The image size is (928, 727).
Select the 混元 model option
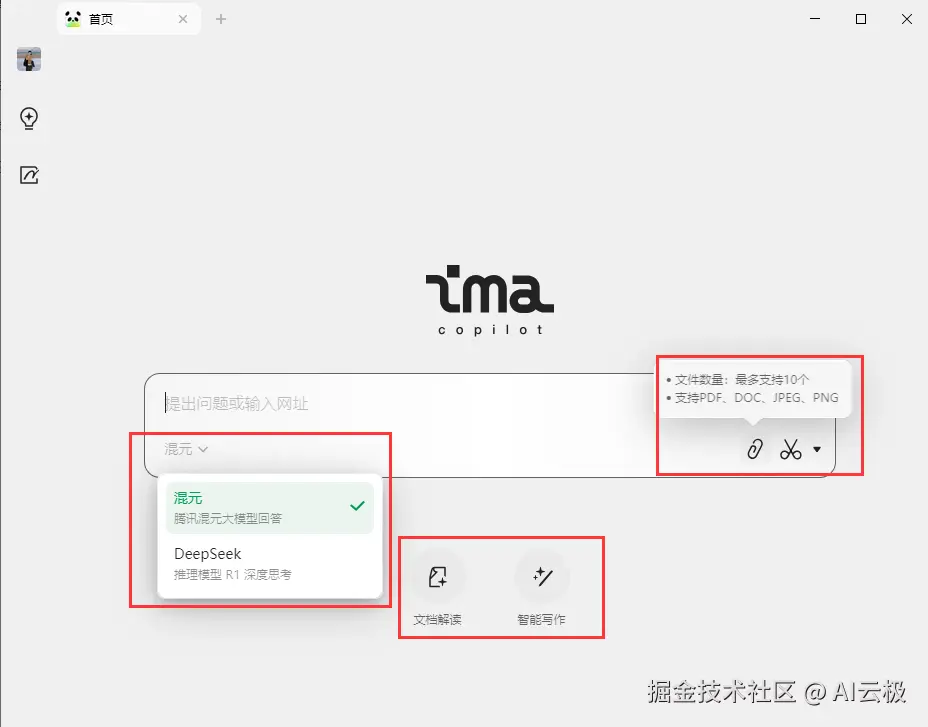[x=270, y=508]
